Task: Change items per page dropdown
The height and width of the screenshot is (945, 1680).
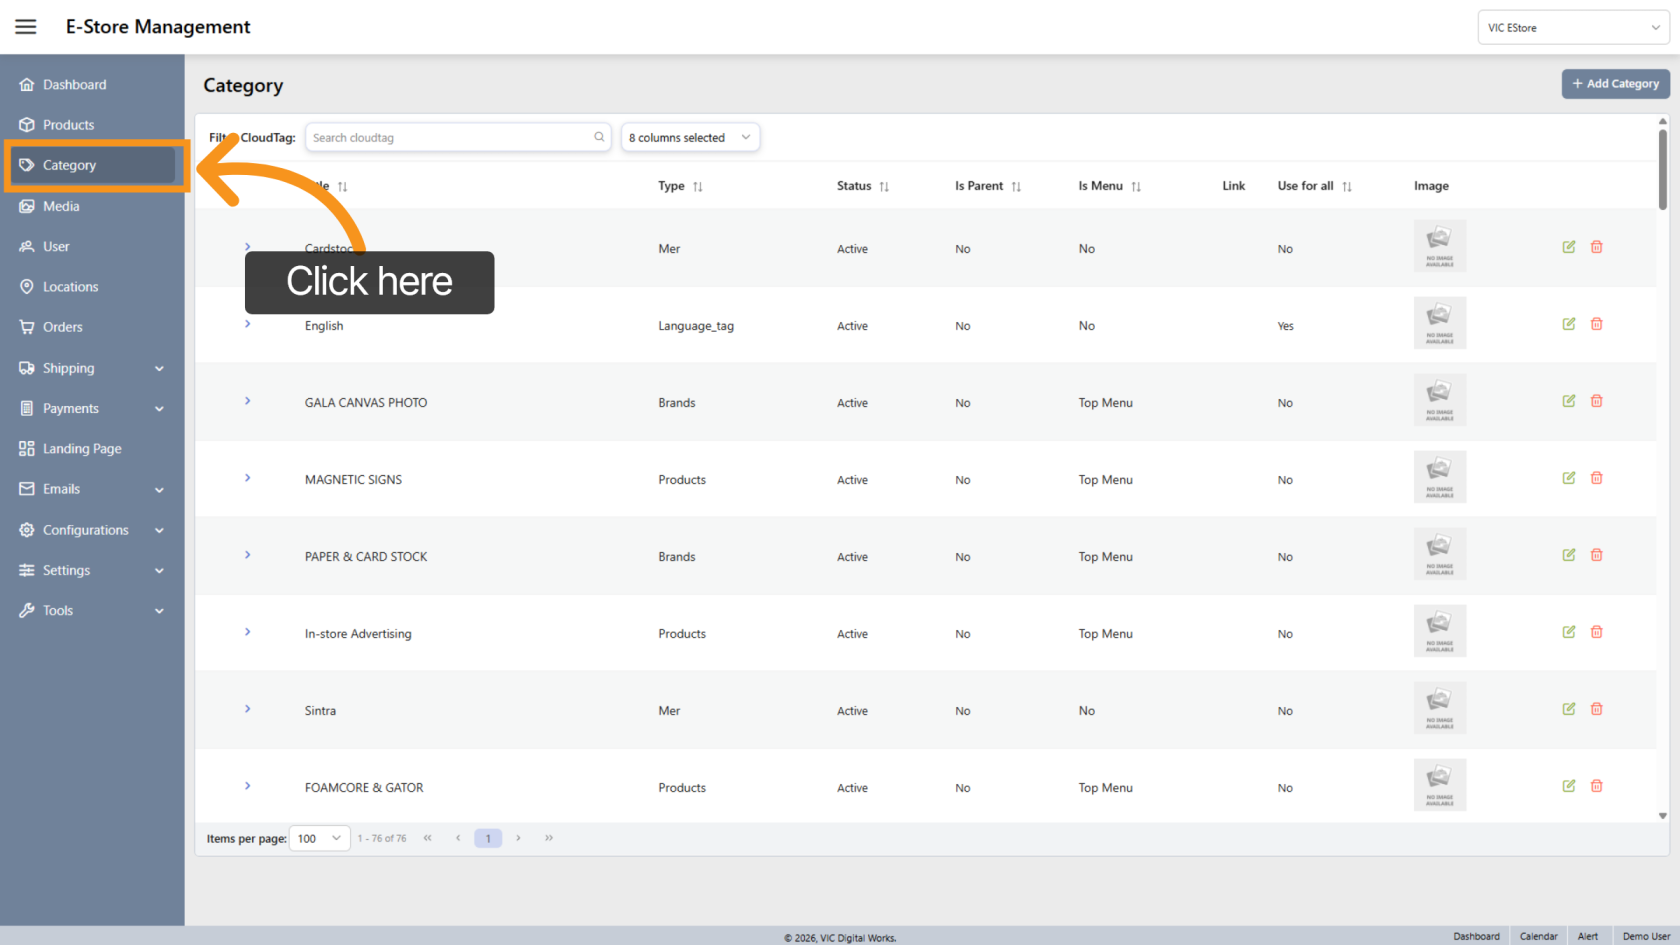Action: (319, 839)
